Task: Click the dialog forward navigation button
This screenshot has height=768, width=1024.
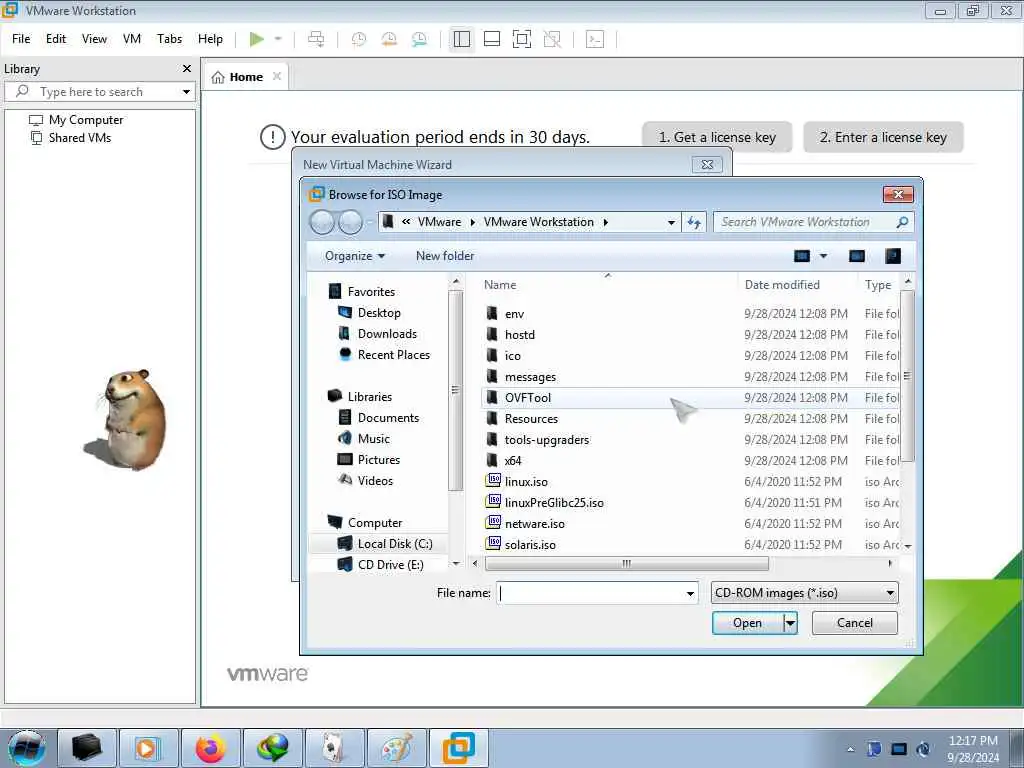Action: point(351,223)
